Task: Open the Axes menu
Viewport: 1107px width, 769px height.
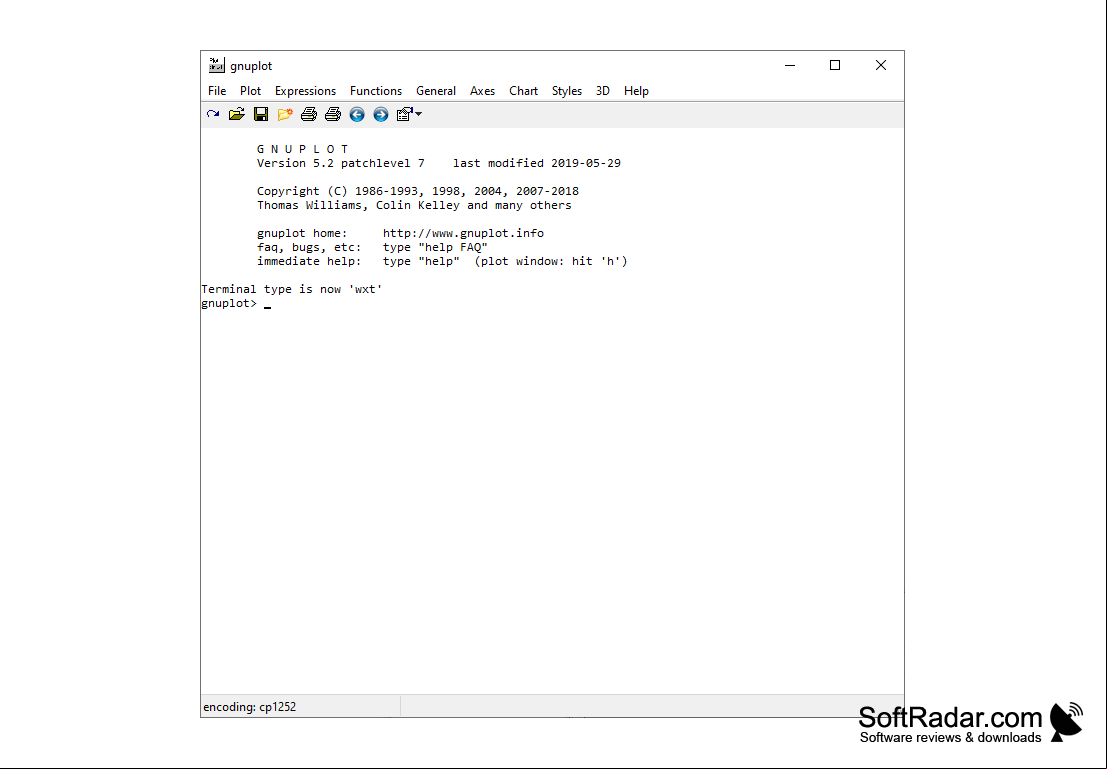Action: pos(482,90)
